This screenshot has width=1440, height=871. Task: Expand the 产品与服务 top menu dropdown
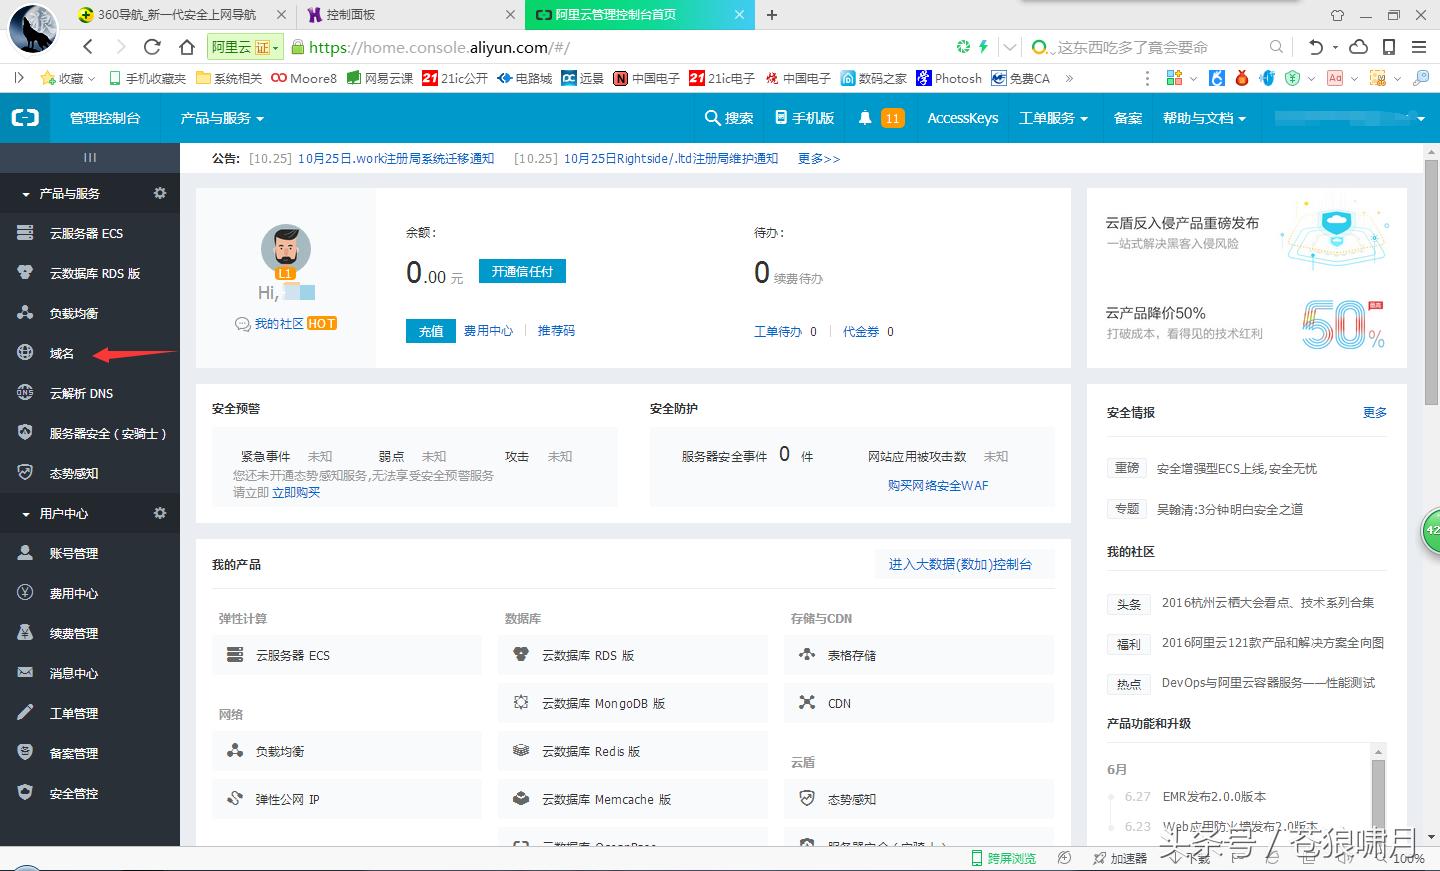[x=219, y=118]
